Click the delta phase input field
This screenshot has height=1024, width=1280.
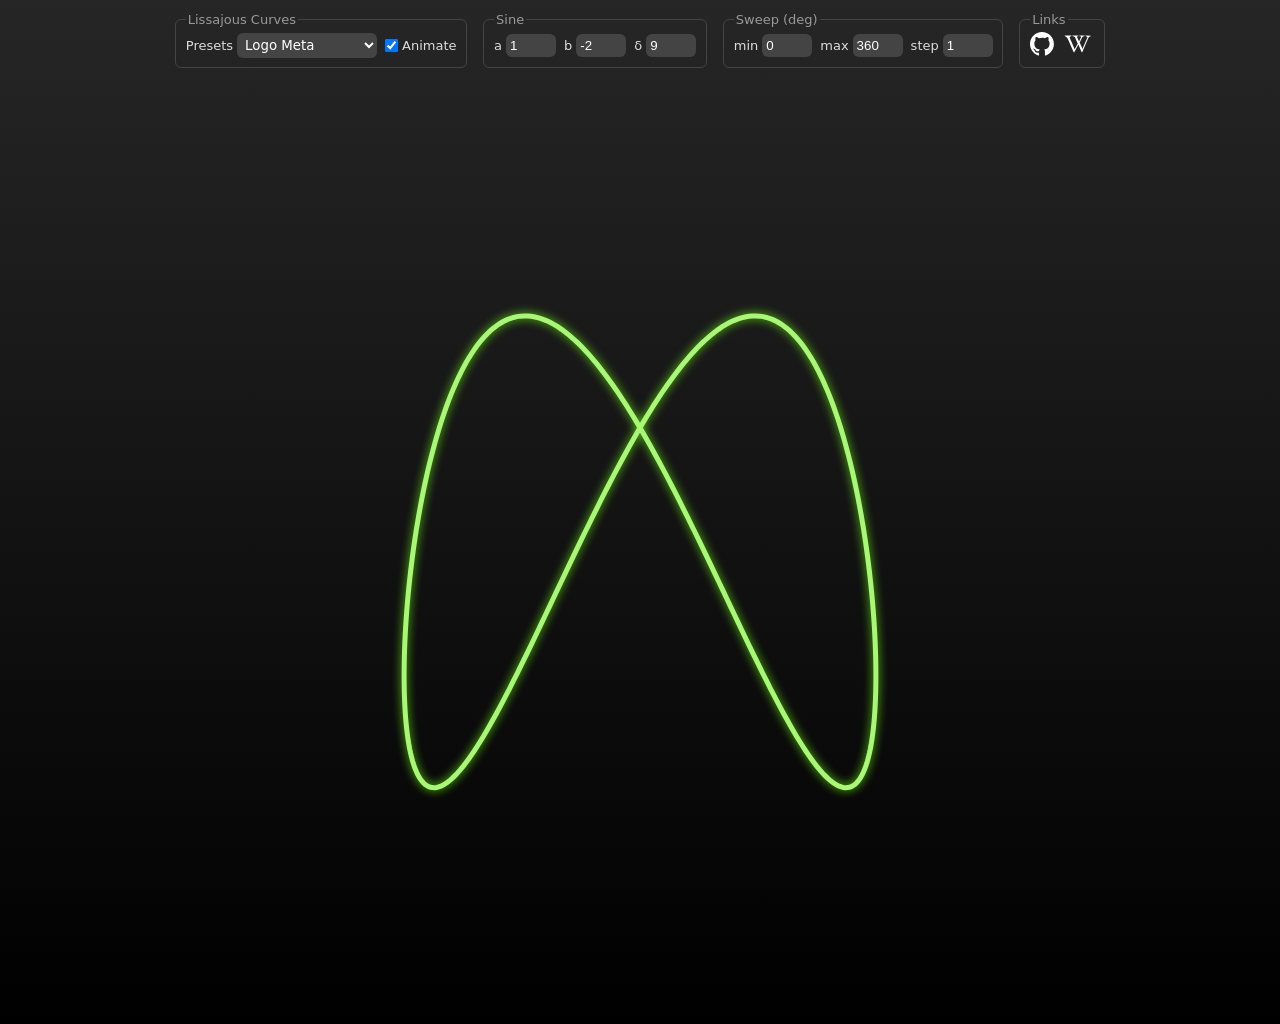[x=671, y=45]
